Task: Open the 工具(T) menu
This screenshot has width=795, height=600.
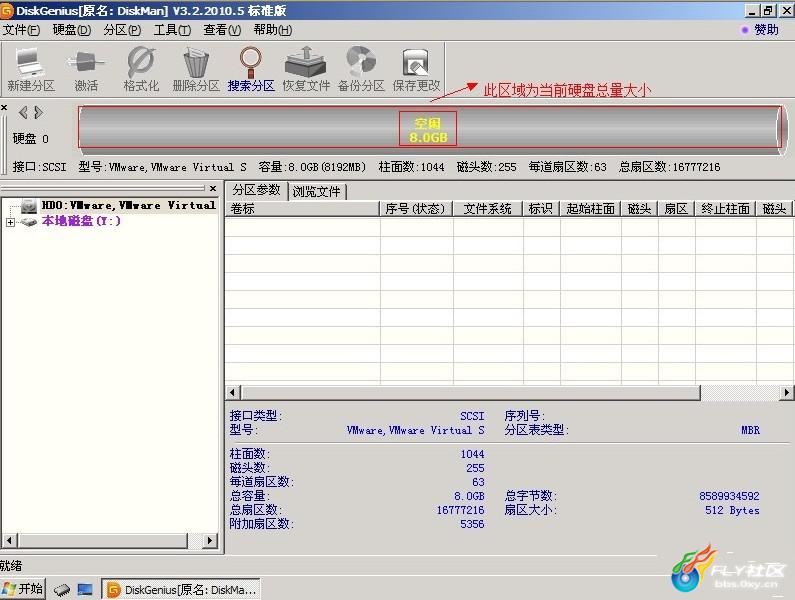Action: (172, 30)
